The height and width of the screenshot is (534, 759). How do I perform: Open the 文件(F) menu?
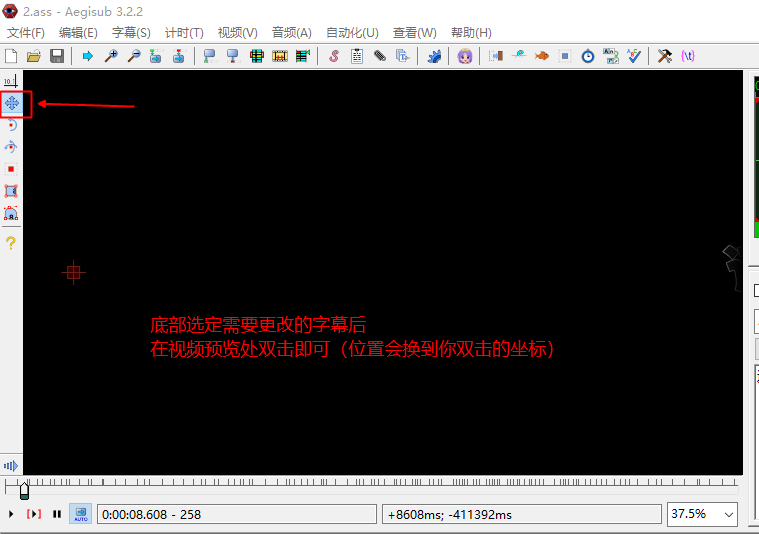point(26,32)
